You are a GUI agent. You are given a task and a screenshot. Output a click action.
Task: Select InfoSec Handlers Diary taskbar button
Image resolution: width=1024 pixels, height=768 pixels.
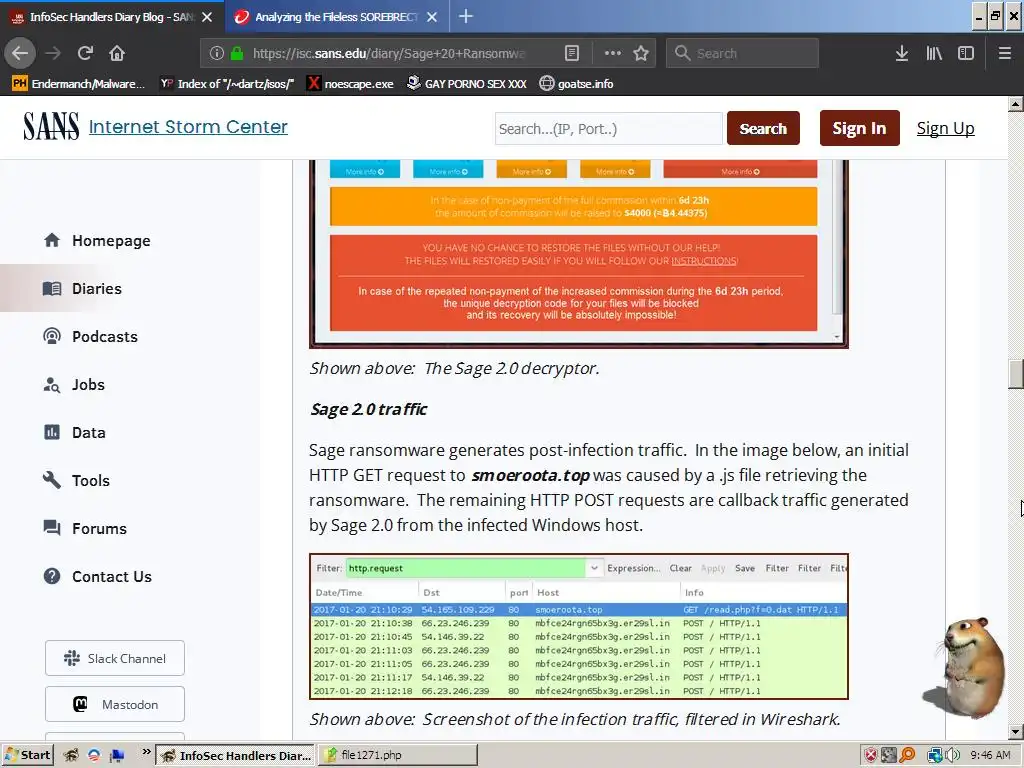236,756
